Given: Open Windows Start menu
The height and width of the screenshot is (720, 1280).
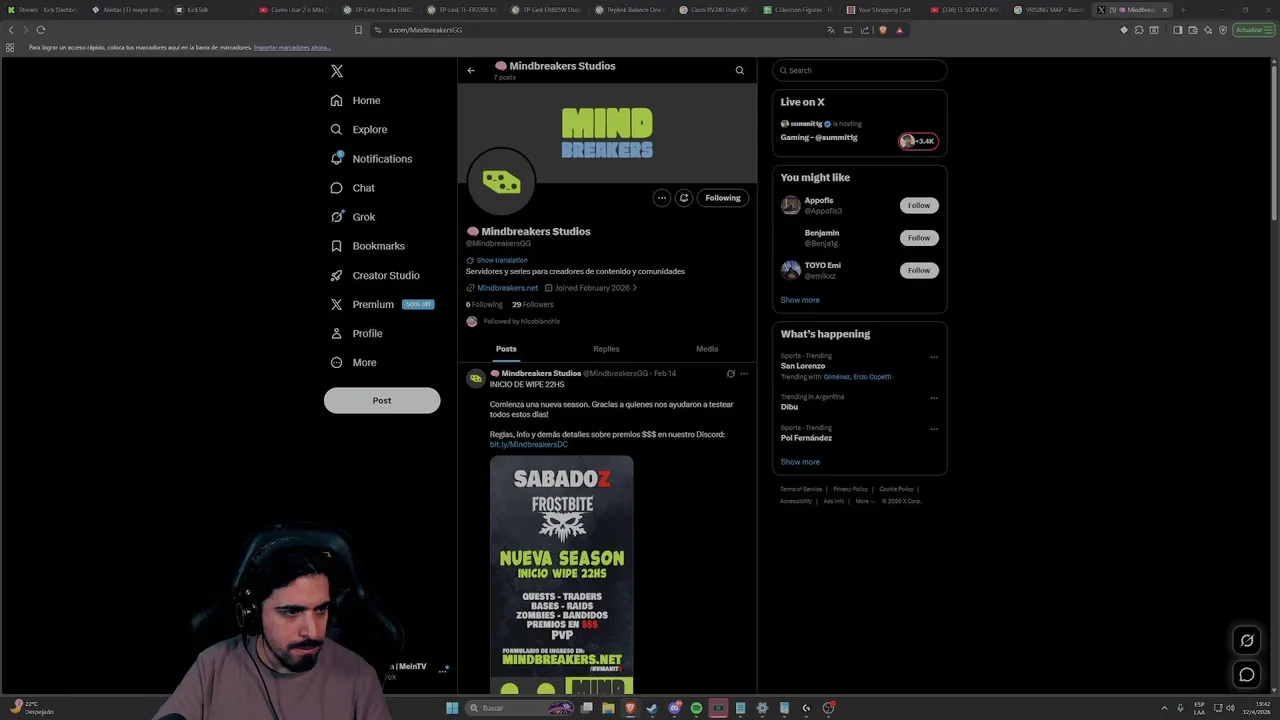Looking at the screenshot, I should (452, 708).
